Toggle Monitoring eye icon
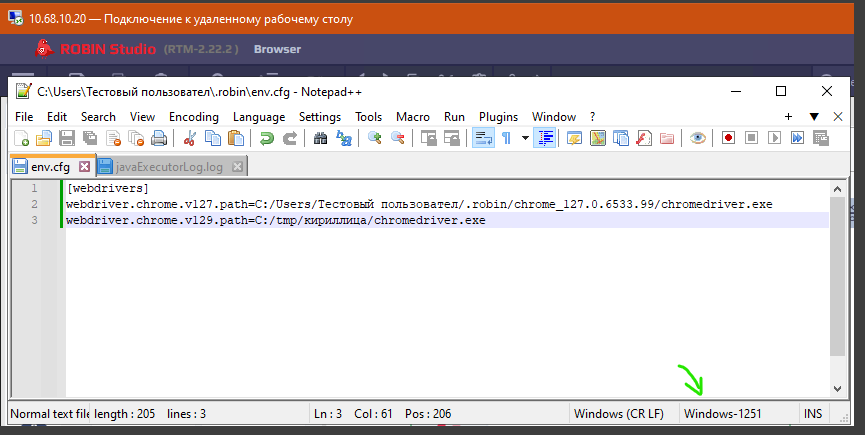This screenshot has width=865, height=435. pos(697,138)
